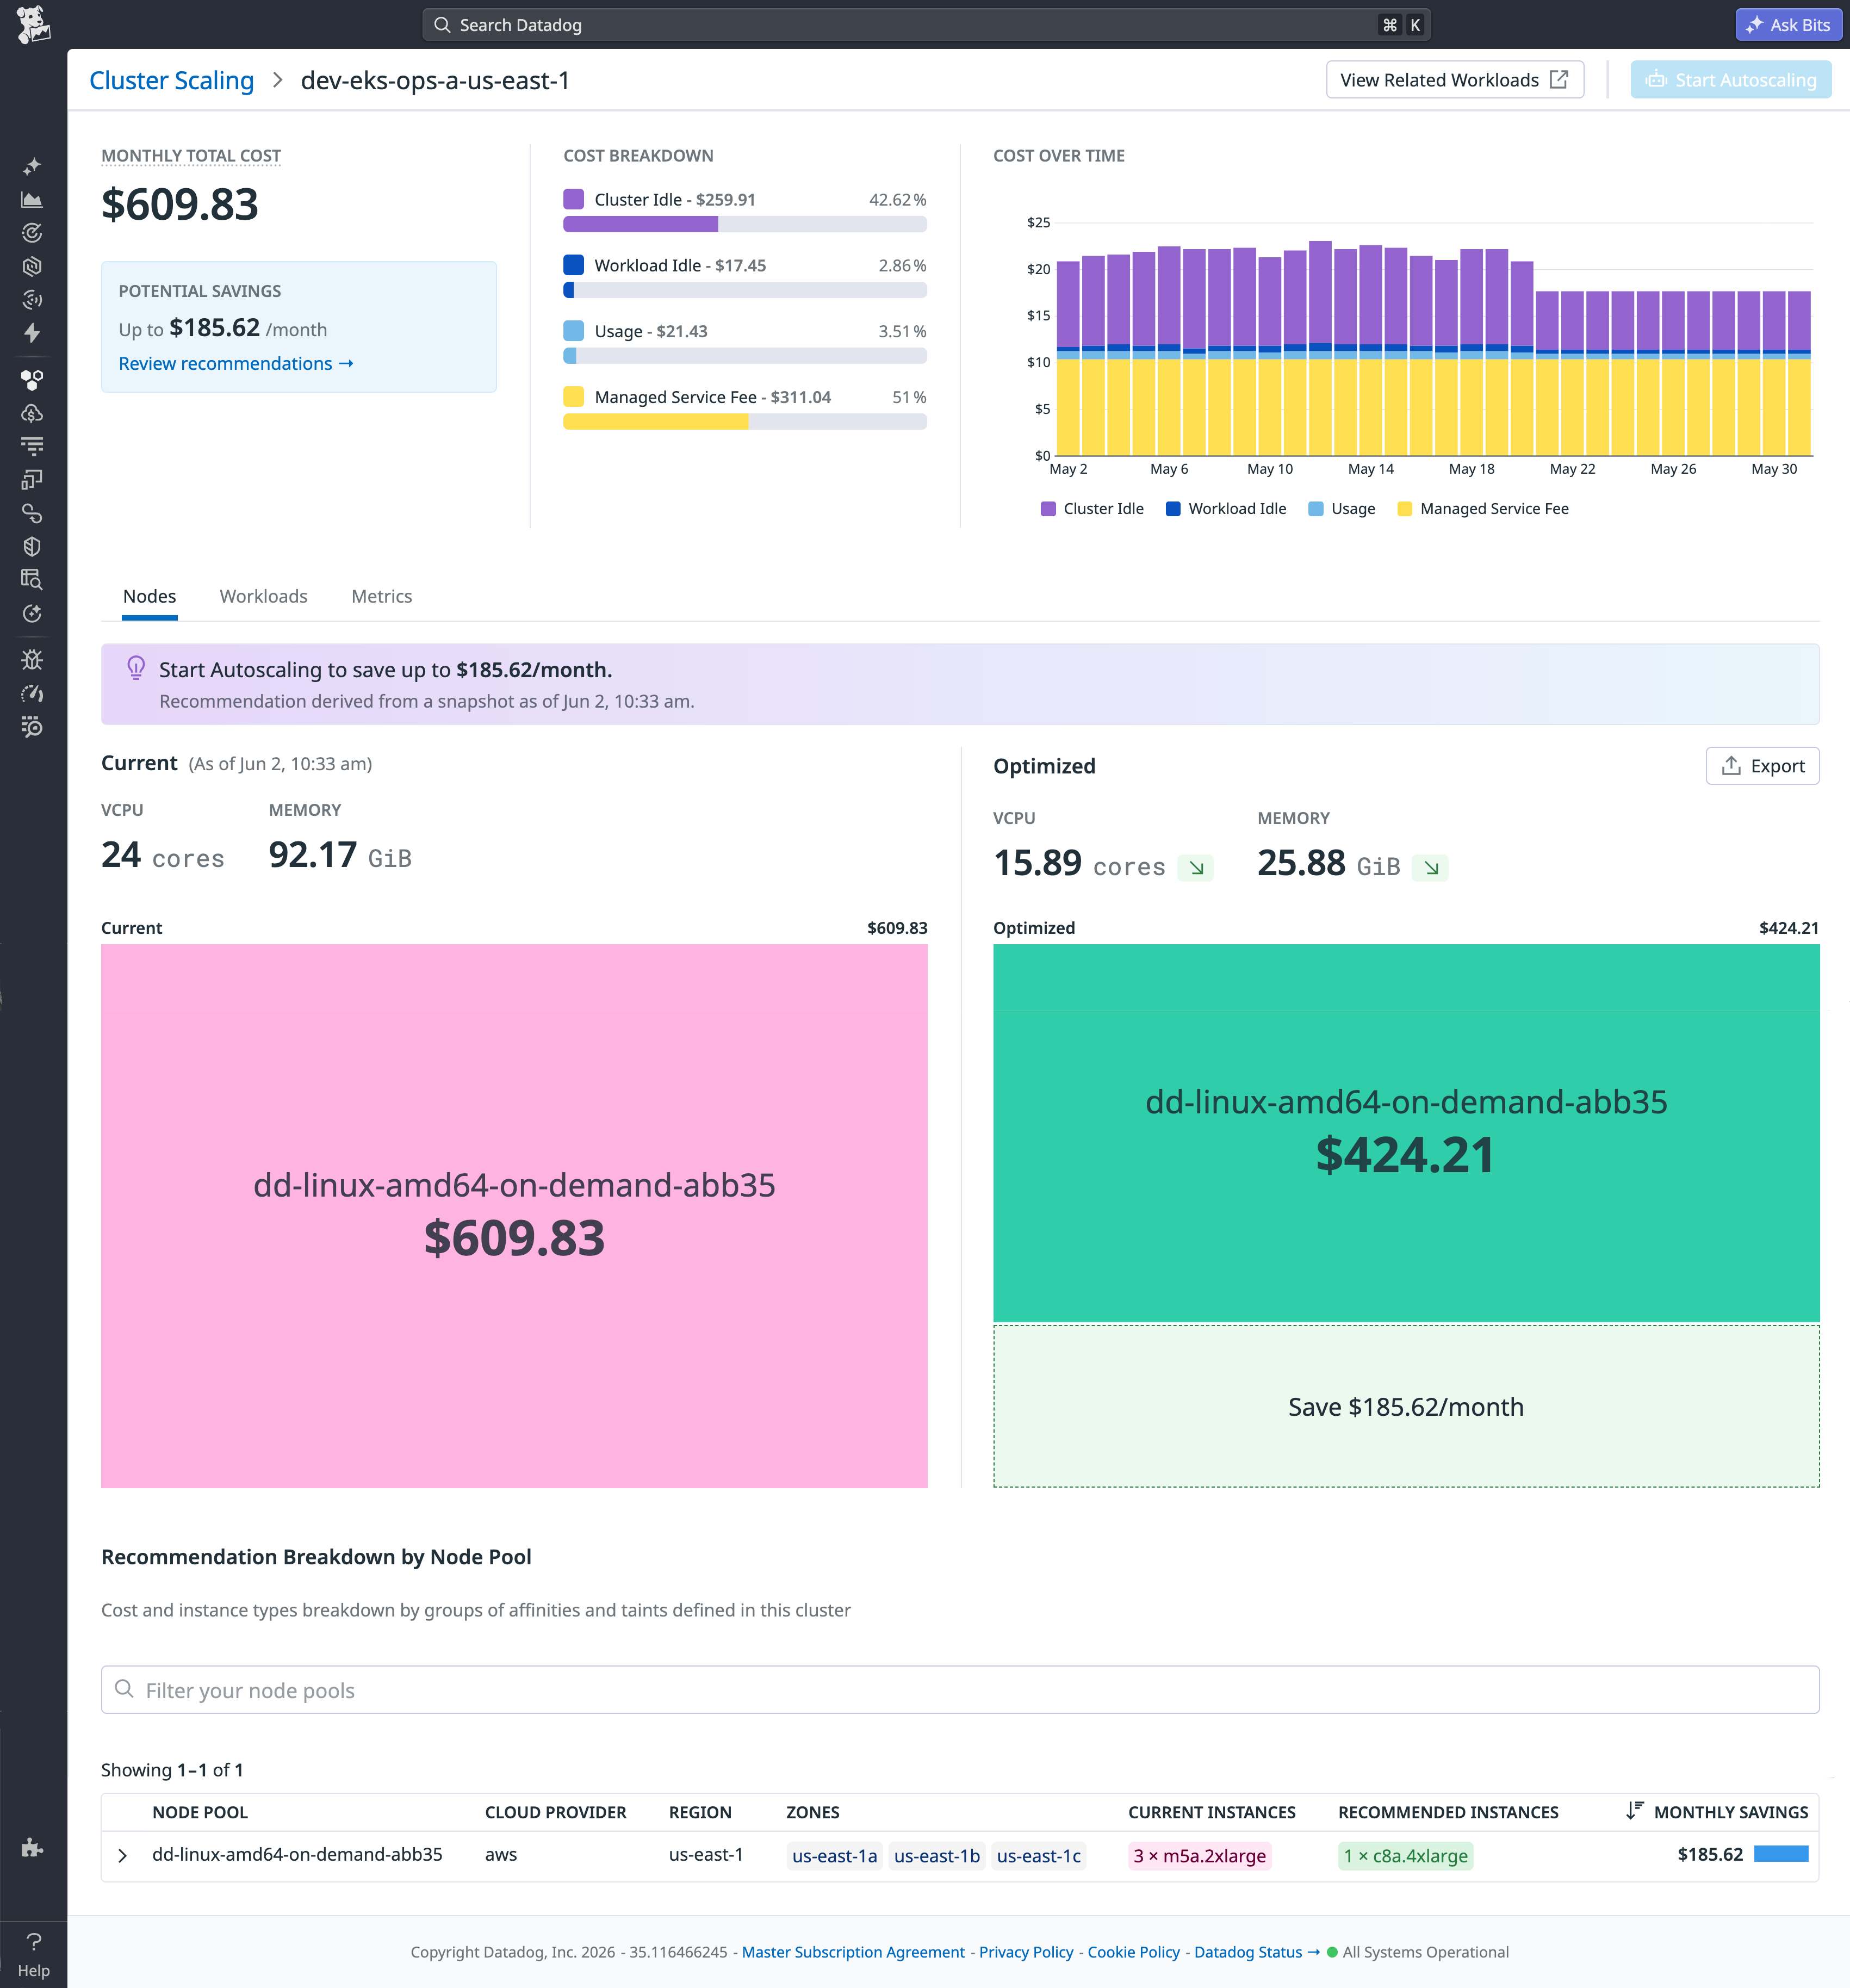Click the Save $185.62/month dashed box
1850x1988 pixels.
pos(1406,1407)
